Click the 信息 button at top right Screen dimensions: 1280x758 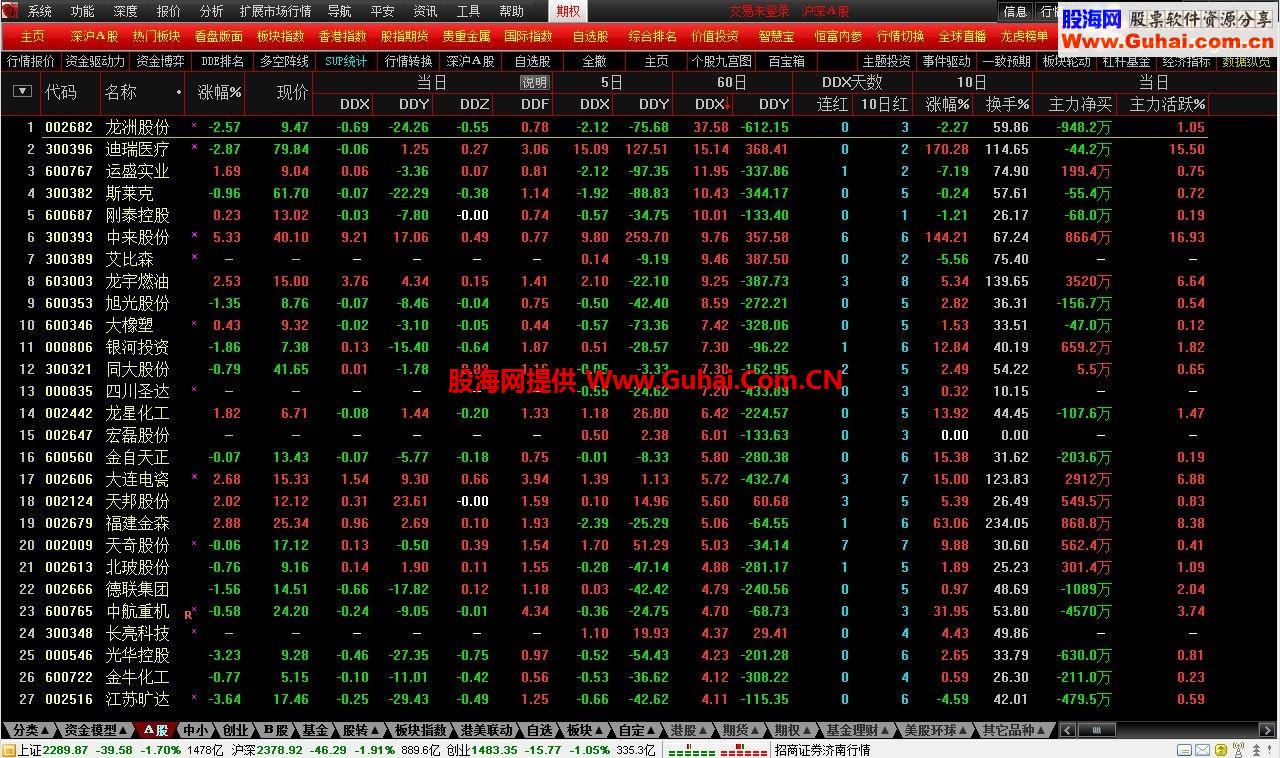click(x=1015, y=12)
